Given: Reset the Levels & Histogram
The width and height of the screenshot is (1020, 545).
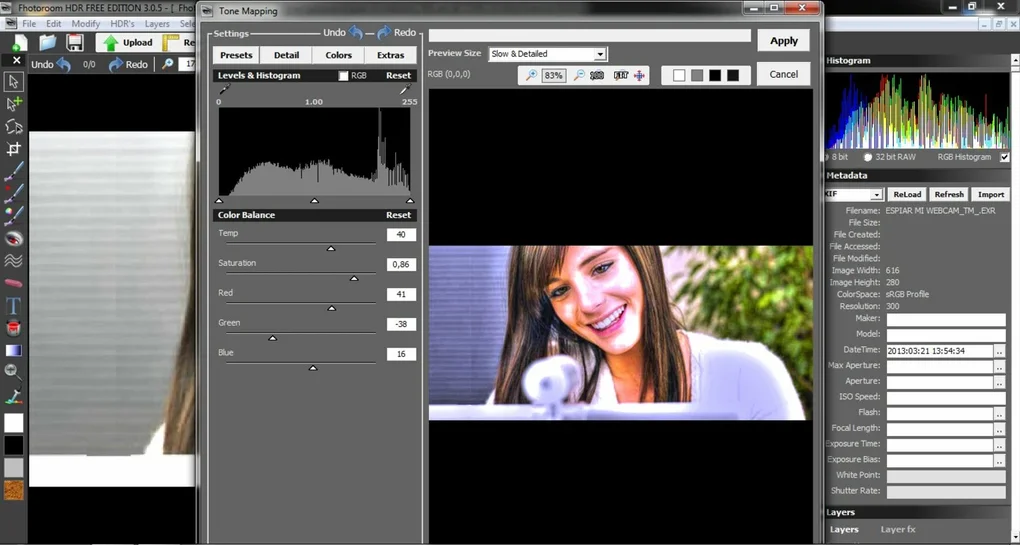Looking at the screenshot, I should [x=398, y=76].
